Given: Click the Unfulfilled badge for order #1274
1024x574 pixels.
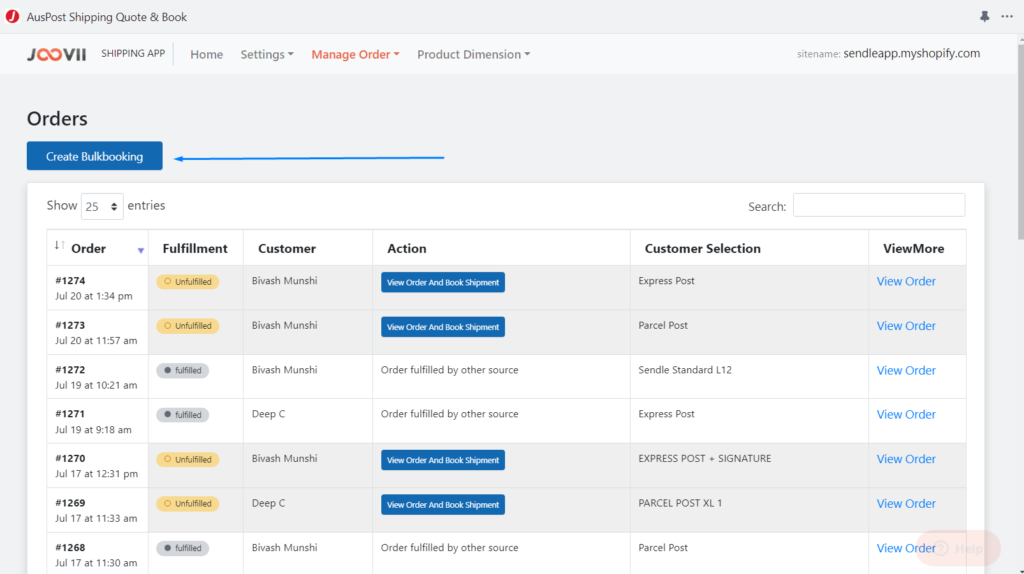Looking at the screenshot, I should pos(187,281).
